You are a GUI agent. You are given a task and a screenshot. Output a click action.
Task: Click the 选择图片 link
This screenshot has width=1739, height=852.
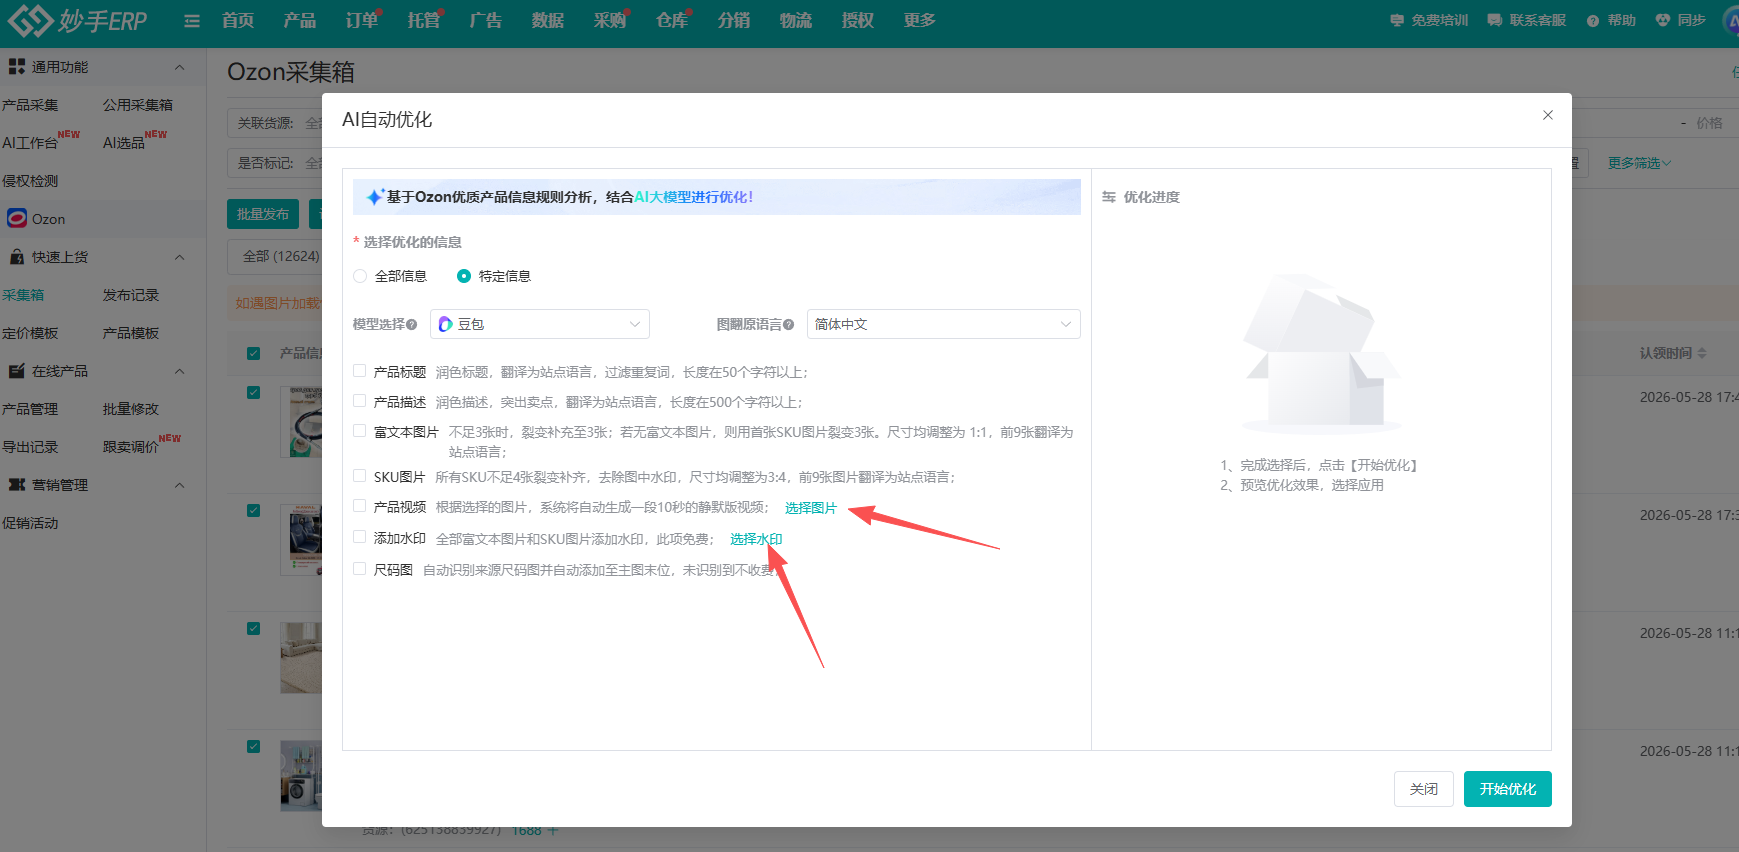point(811,508)
